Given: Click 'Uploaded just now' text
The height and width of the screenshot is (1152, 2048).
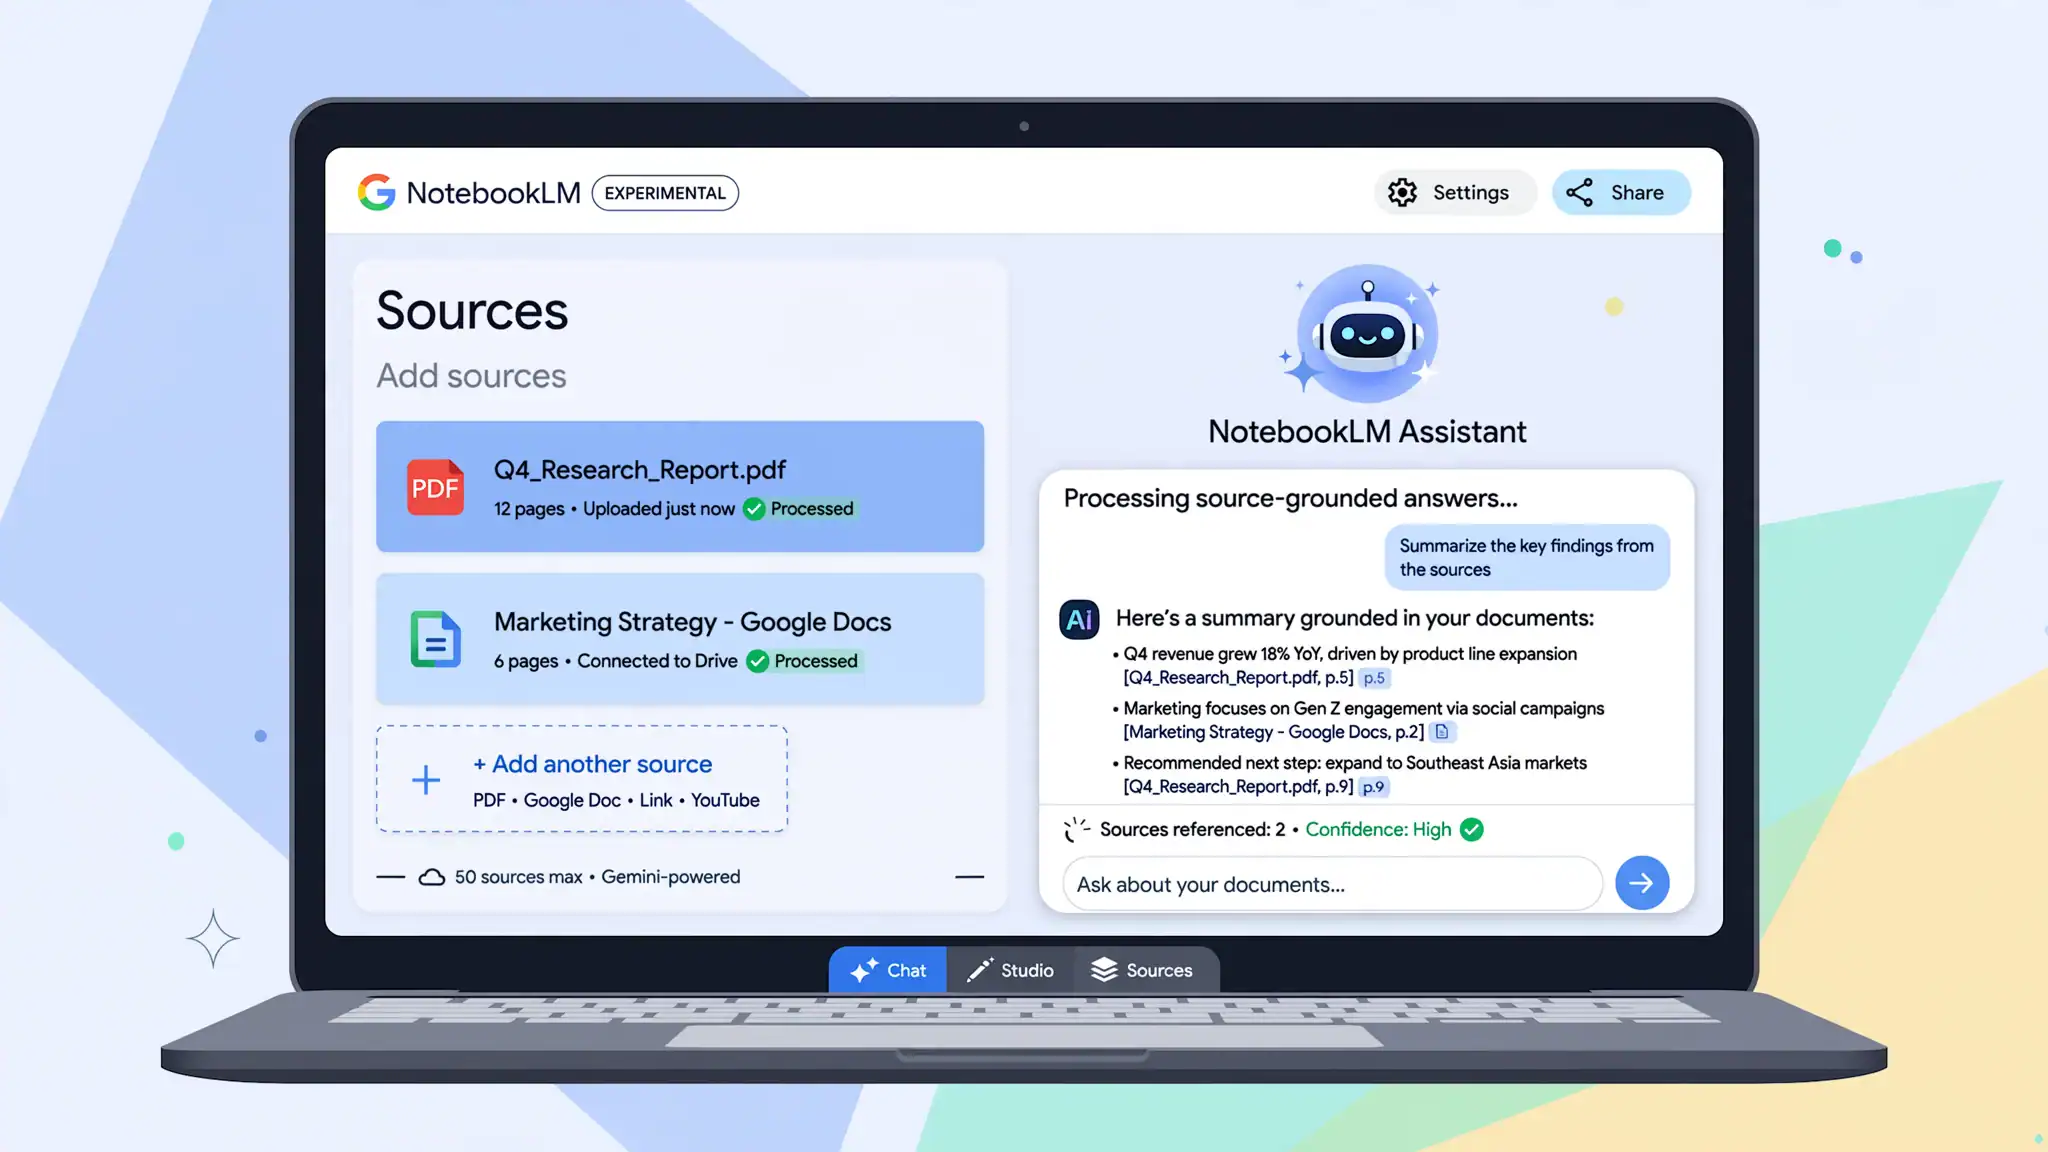Looking at the screenshot, I should [x=659, y=509].
